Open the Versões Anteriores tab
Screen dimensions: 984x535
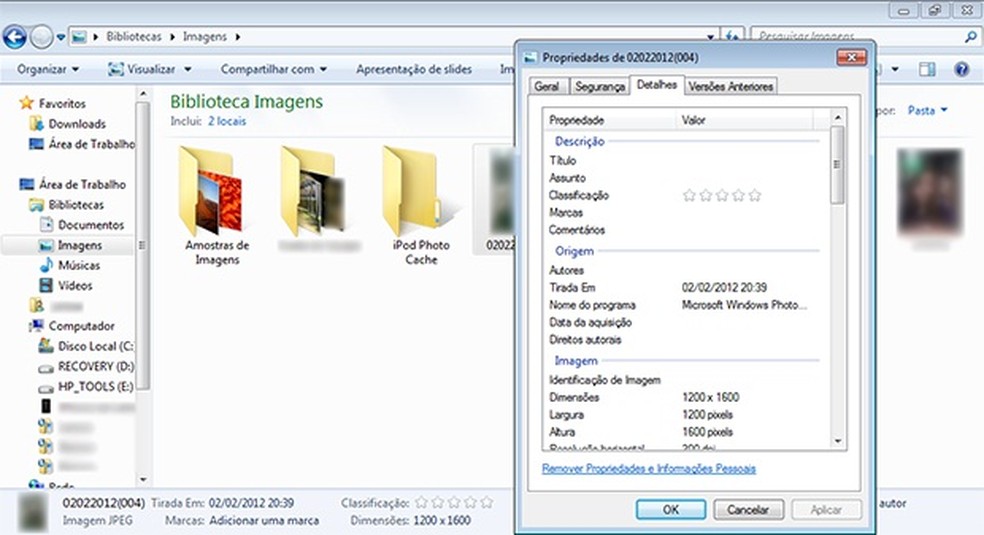pyautogui.click(x=731, y=87)
